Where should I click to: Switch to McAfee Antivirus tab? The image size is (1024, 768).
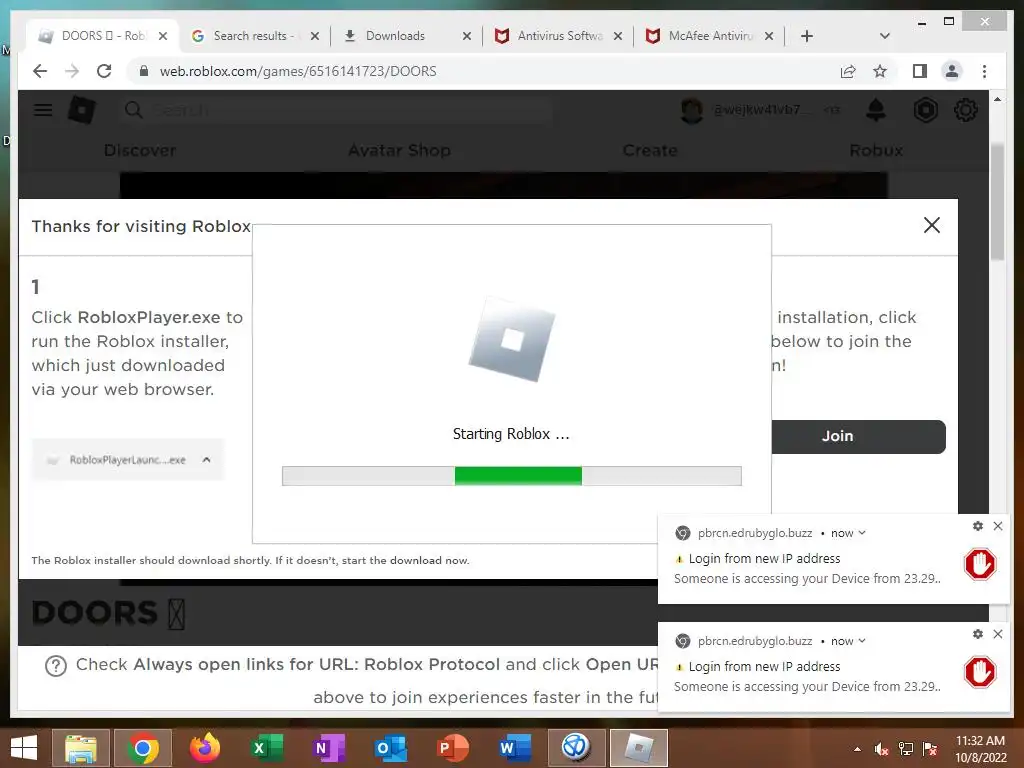[x=709, y=36]
